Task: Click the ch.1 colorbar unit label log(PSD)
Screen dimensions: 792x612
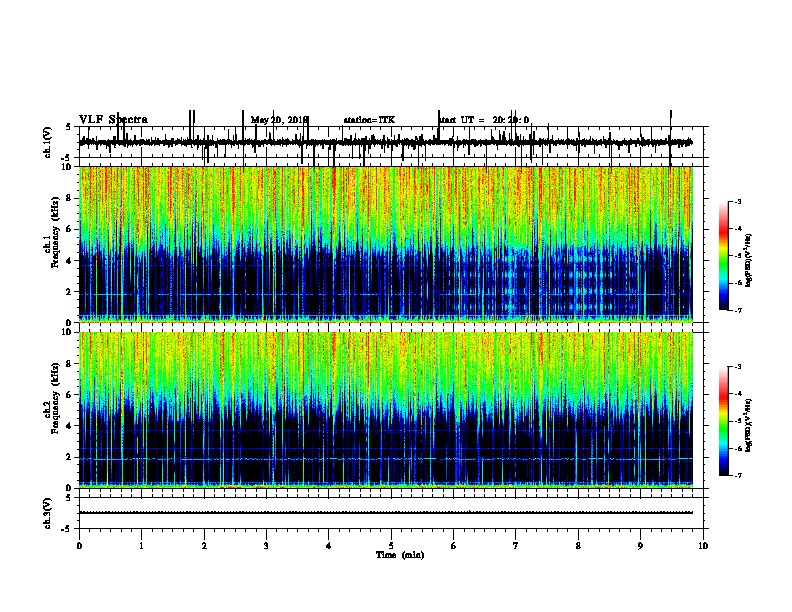Action: [x=749, y=261]
